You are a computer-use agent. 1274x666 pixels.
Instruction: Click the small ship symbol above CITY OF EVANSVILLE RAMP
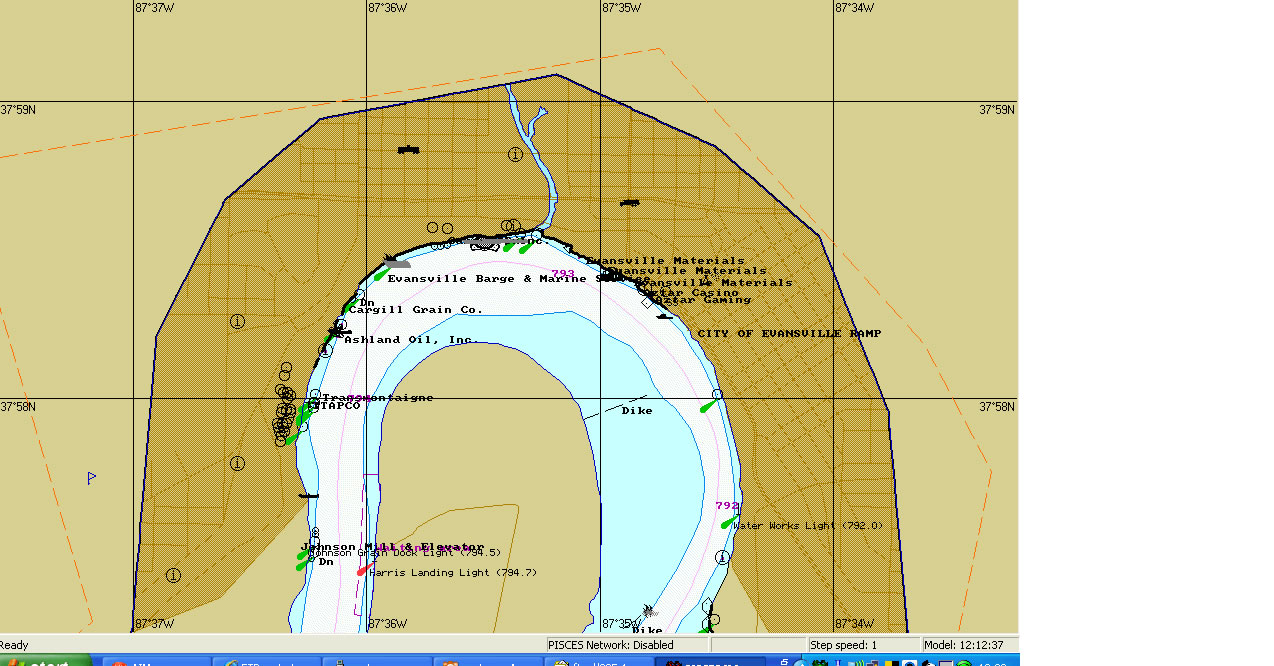[664, 317]
